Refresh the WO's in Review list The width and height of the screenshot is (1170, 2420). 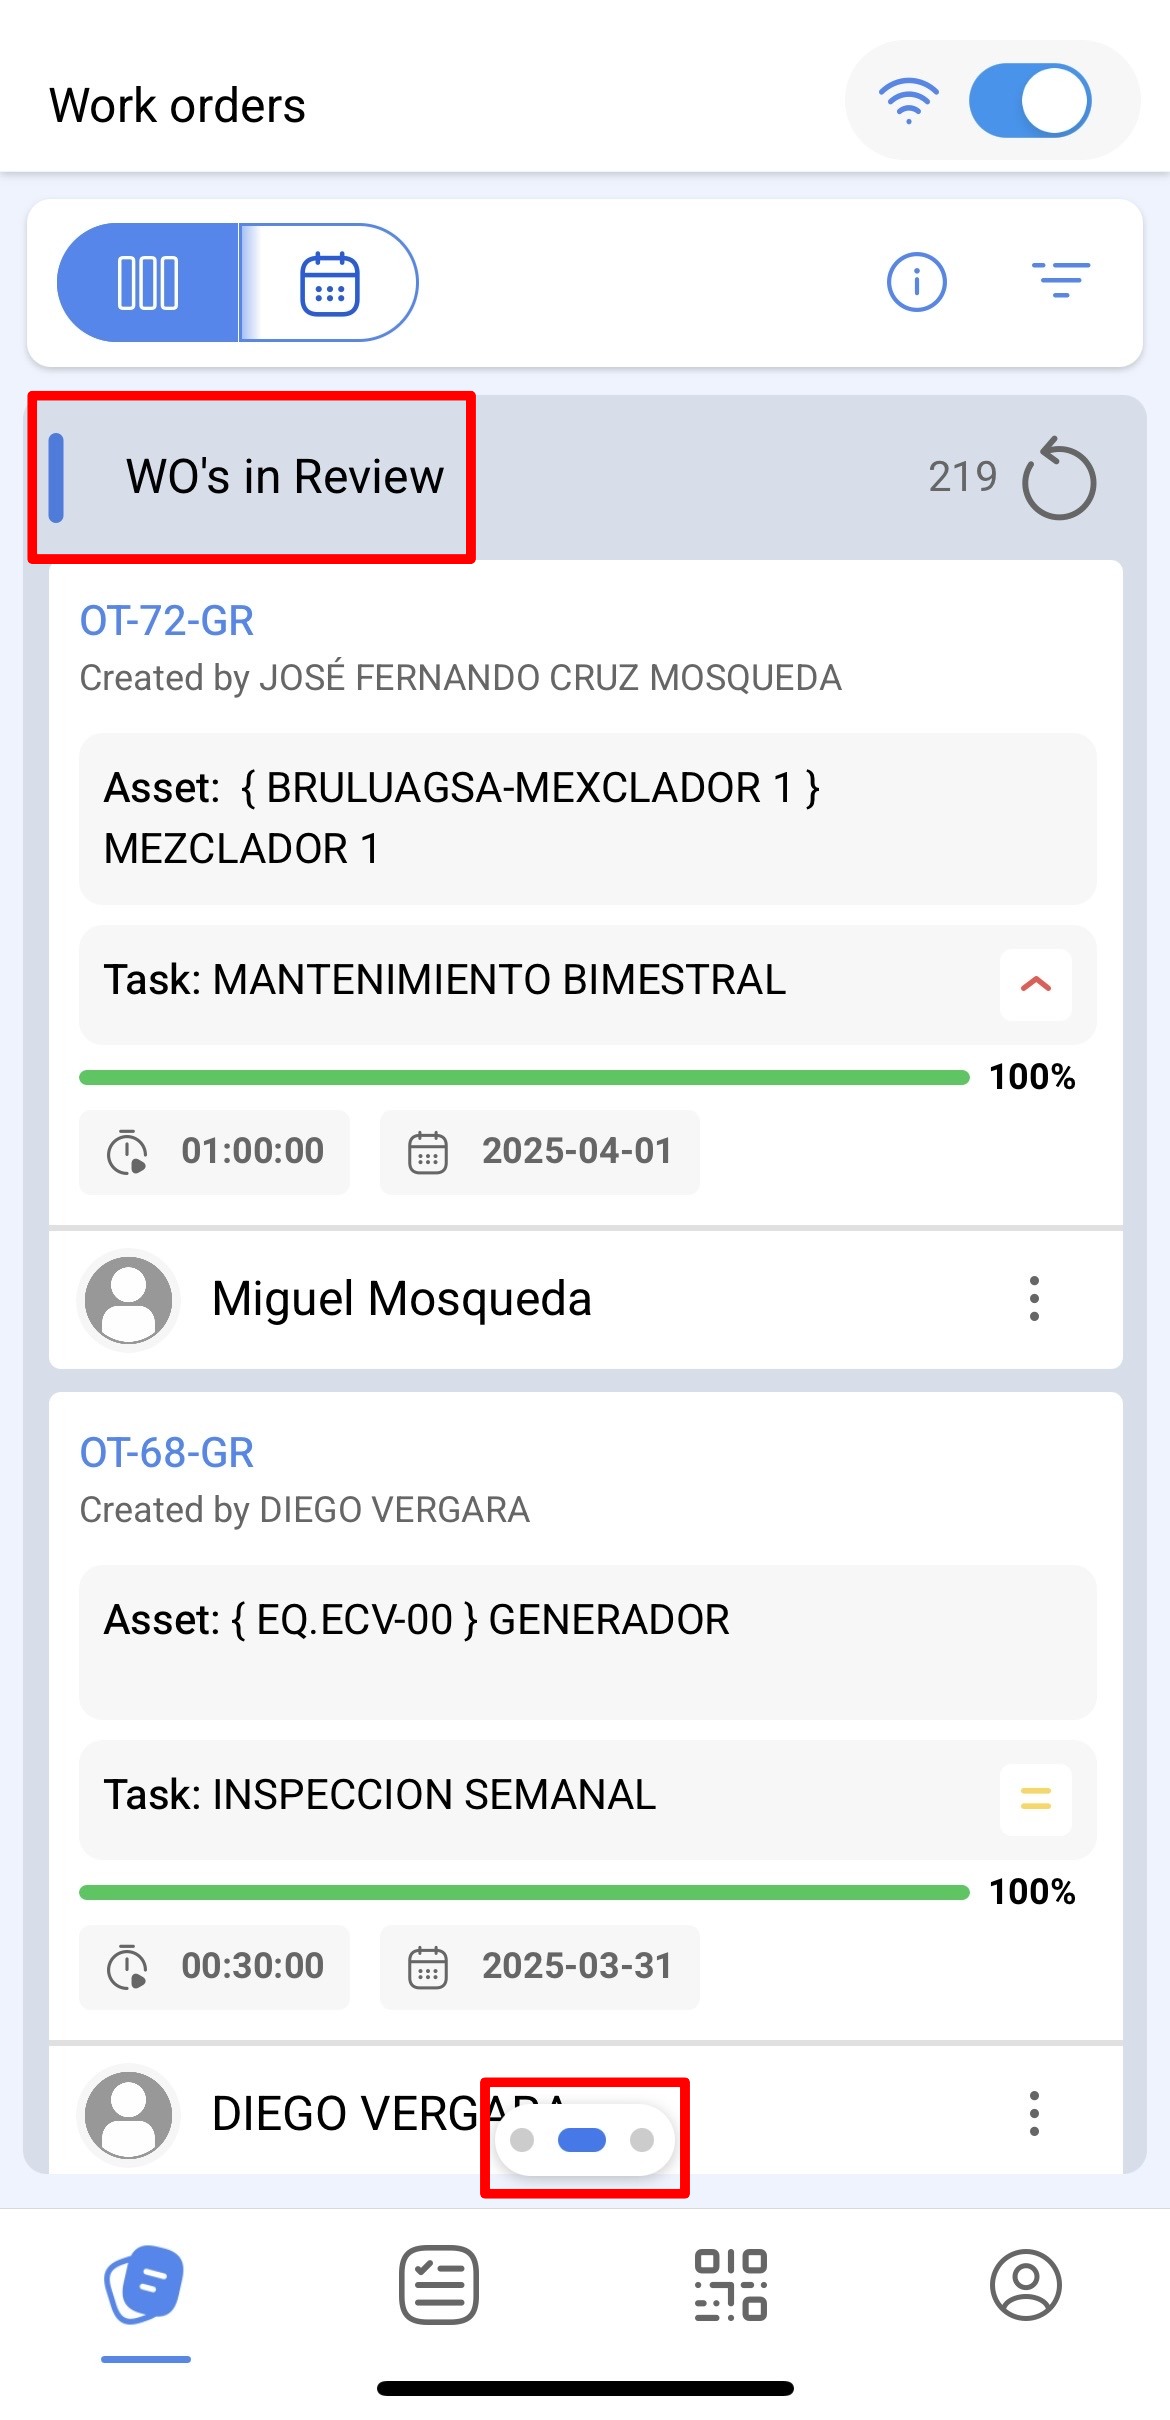click(x=1058, y=477)
